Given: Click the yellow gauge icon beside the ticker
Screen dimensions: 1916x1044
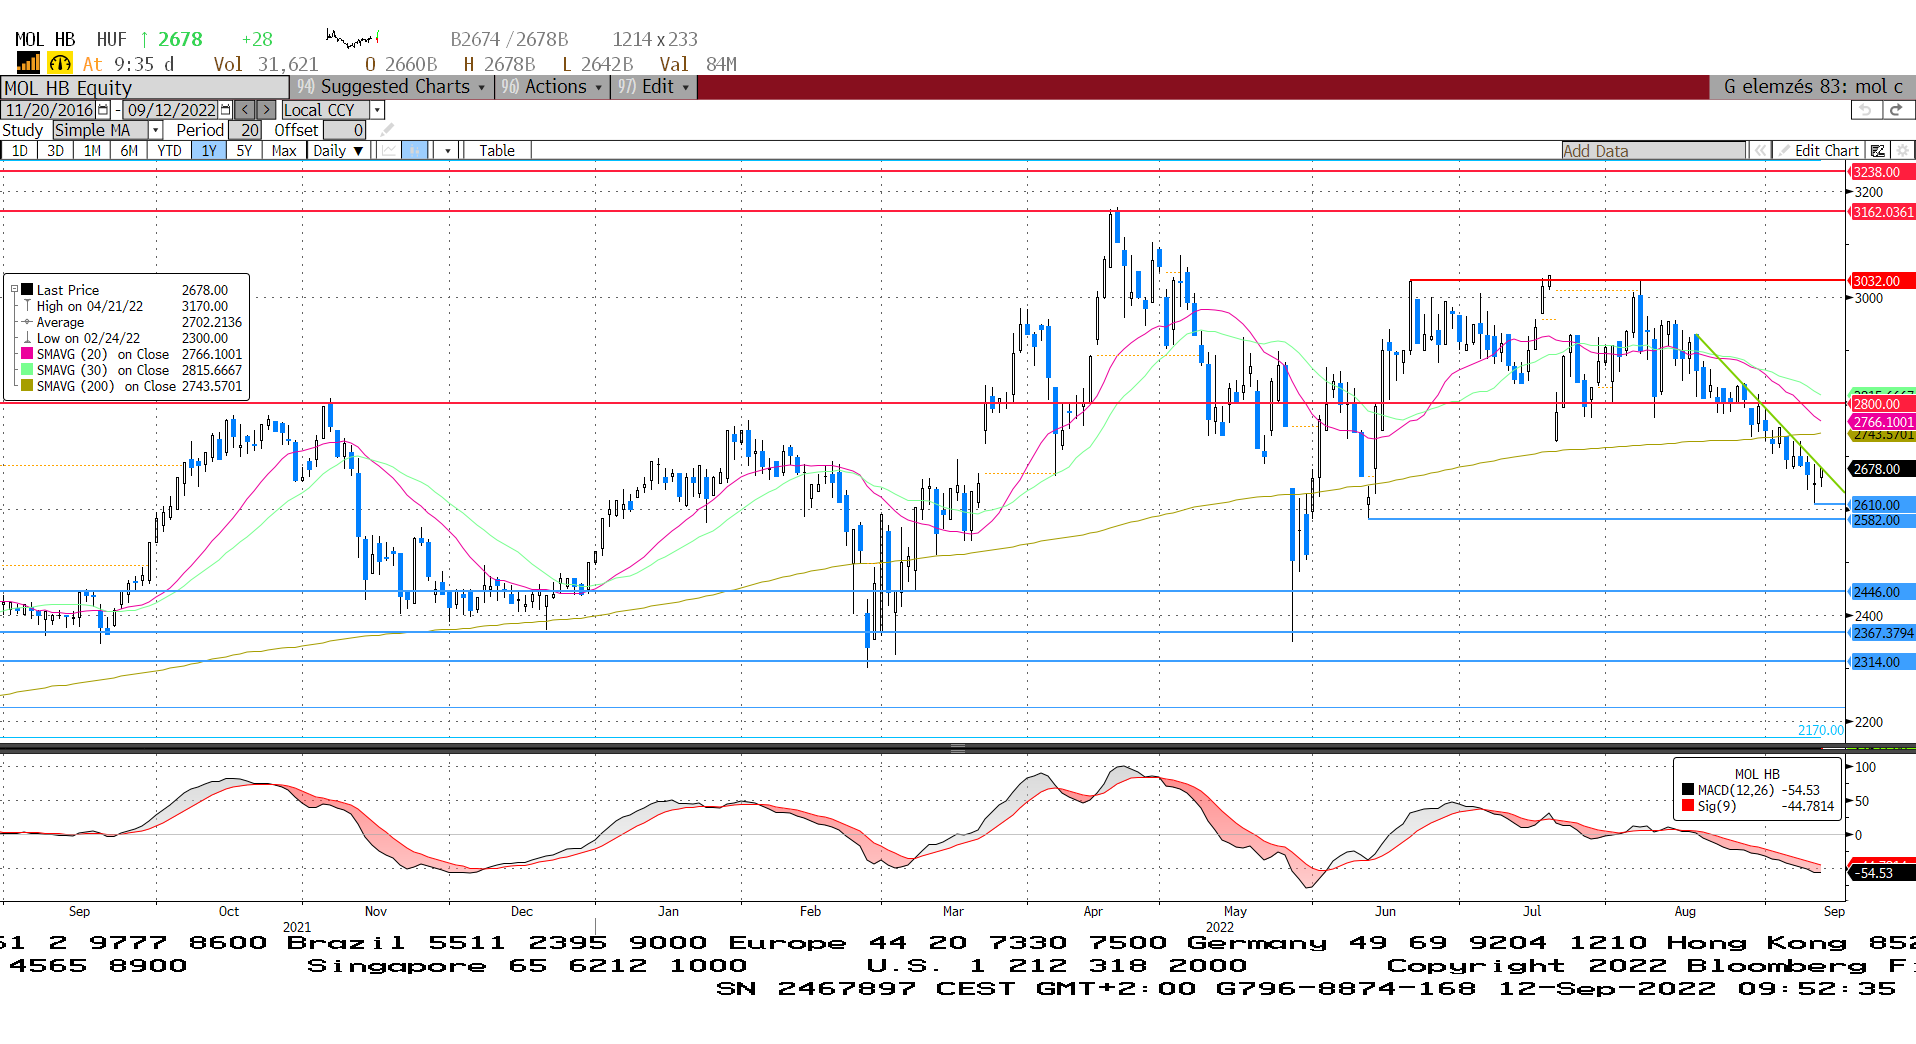Looking at the screenshot, I should (x=60, y=63).
